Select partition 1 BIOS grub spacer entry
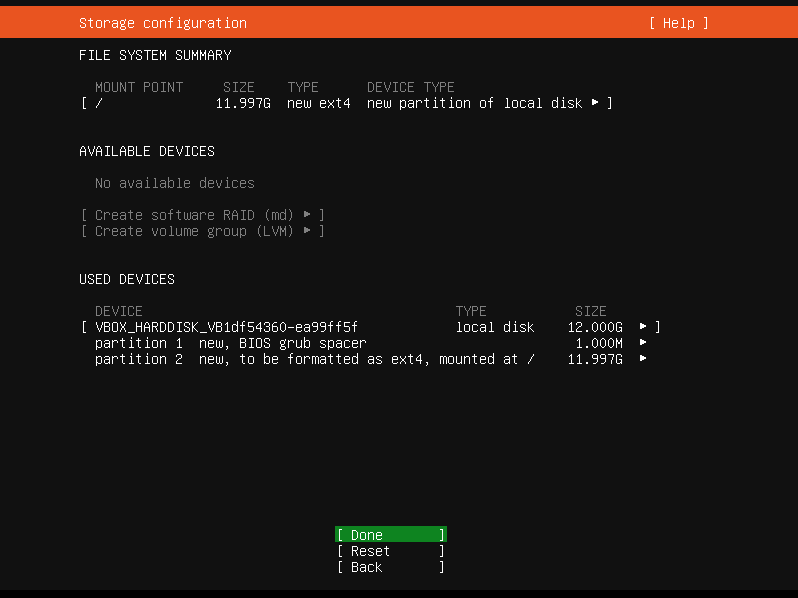 click(230, 343)
